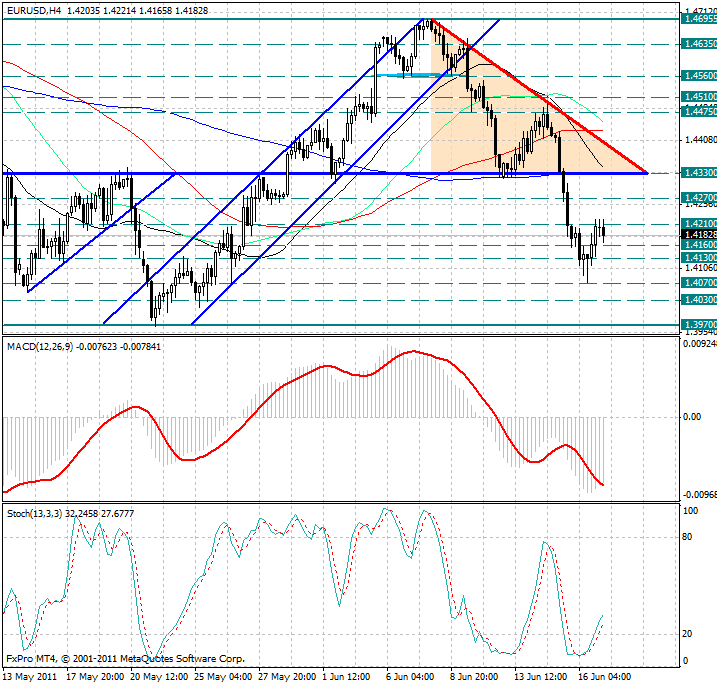Select the 1.4330 price level label
The height and width of the screenshot is (684, 717).
(x=699, y=172)
